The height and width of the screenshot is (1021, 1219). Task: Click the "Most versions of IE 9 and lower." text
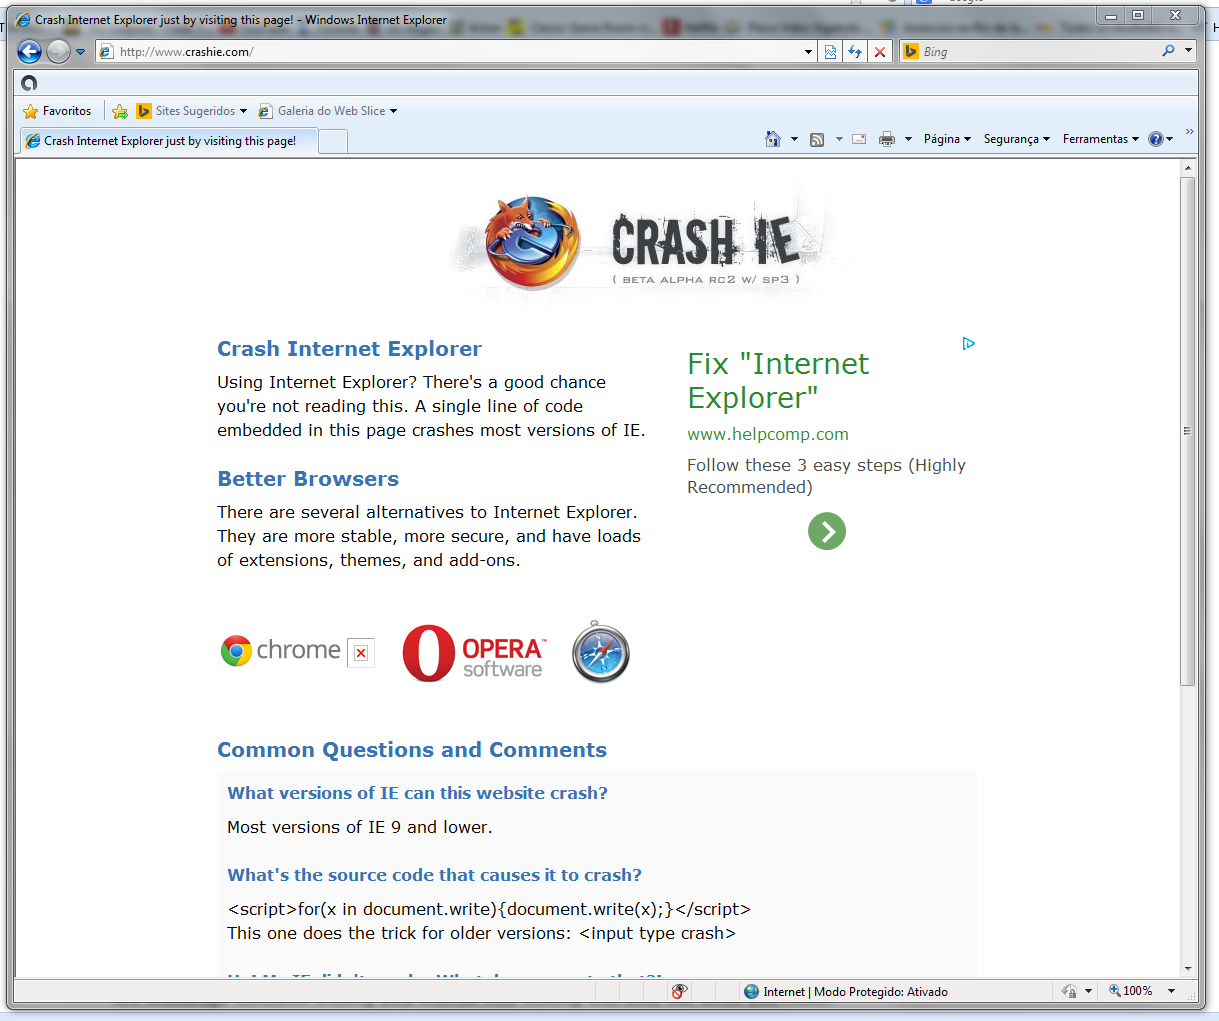359,827
